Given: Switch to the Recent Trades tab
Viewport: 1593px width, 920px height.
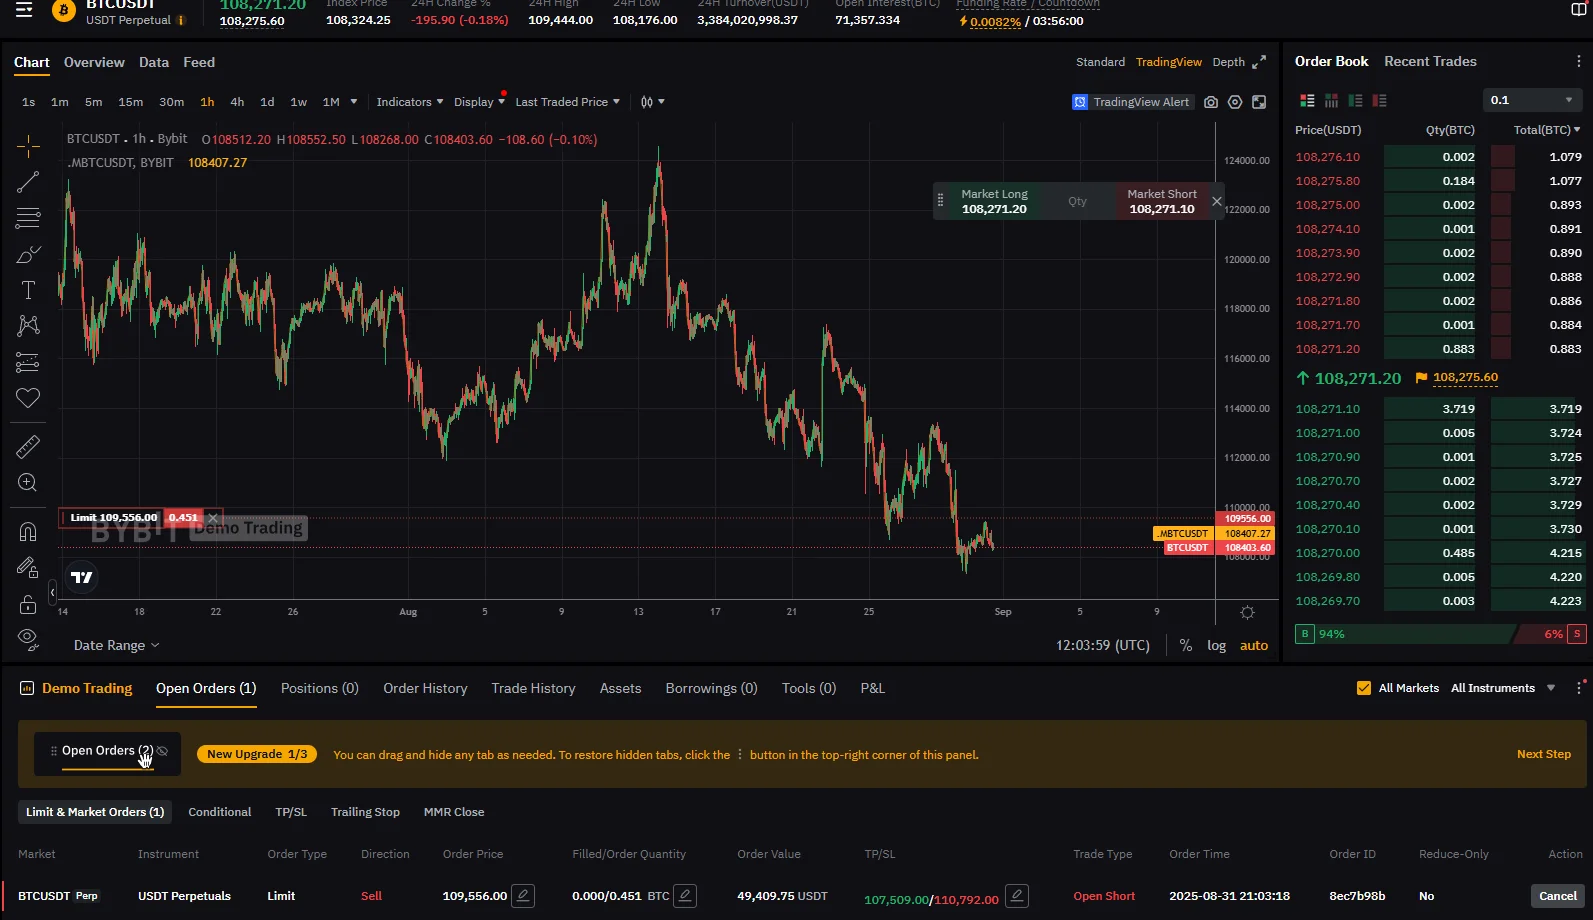Looking at the screenshot, I should 1430,61.
